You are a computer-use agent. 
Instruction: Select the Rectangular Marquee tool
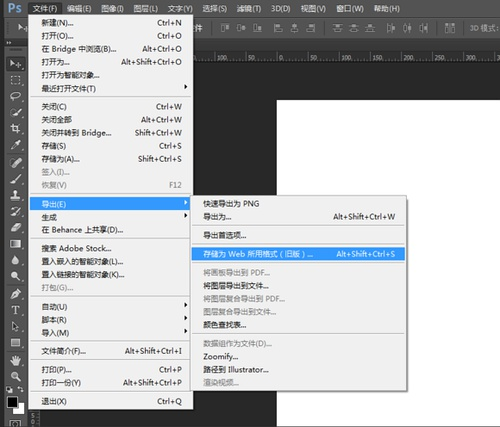pos(15,80)
